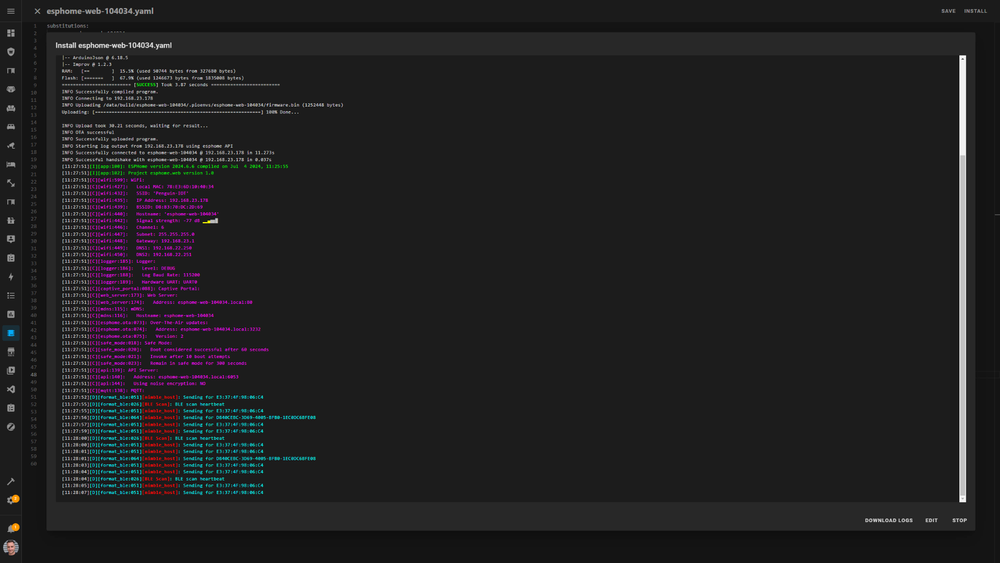Open the HACS store icon
Screen dimensions: 1000x563
click(x=11, y=352)
